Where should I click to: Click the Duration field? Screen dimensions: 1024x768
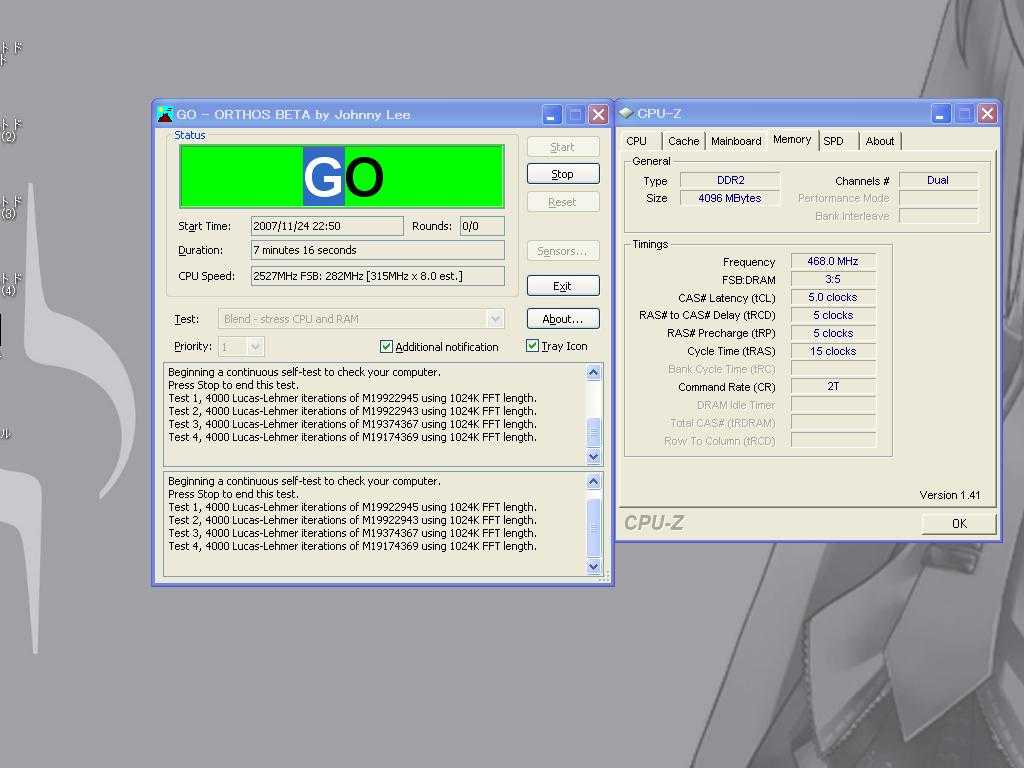pos(377,250)
